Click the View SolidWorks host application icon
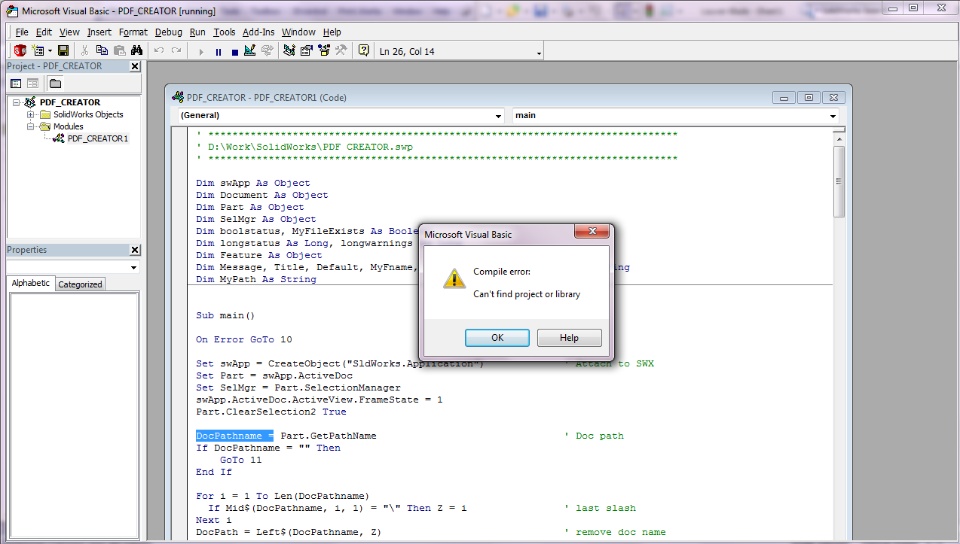The width and height of the screenshot is (960, 544). pyautogui.click(x=20, y=51)
